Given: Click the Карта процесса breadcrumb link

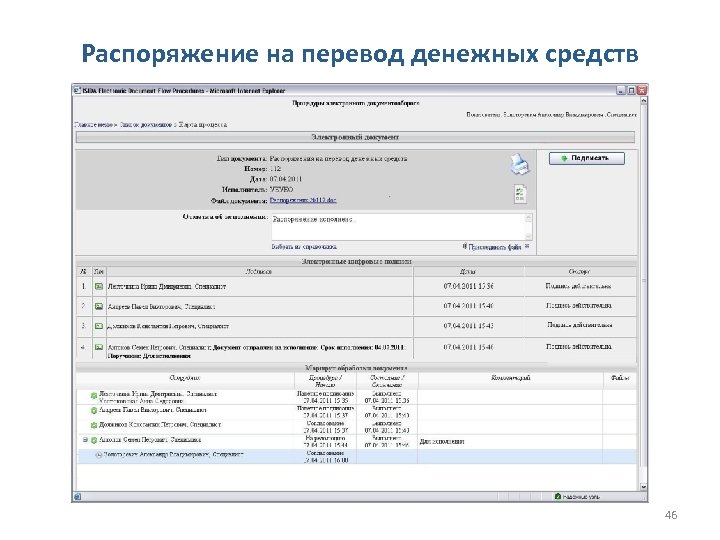Looking at the screenshot, I should click(x=202, y=124).
